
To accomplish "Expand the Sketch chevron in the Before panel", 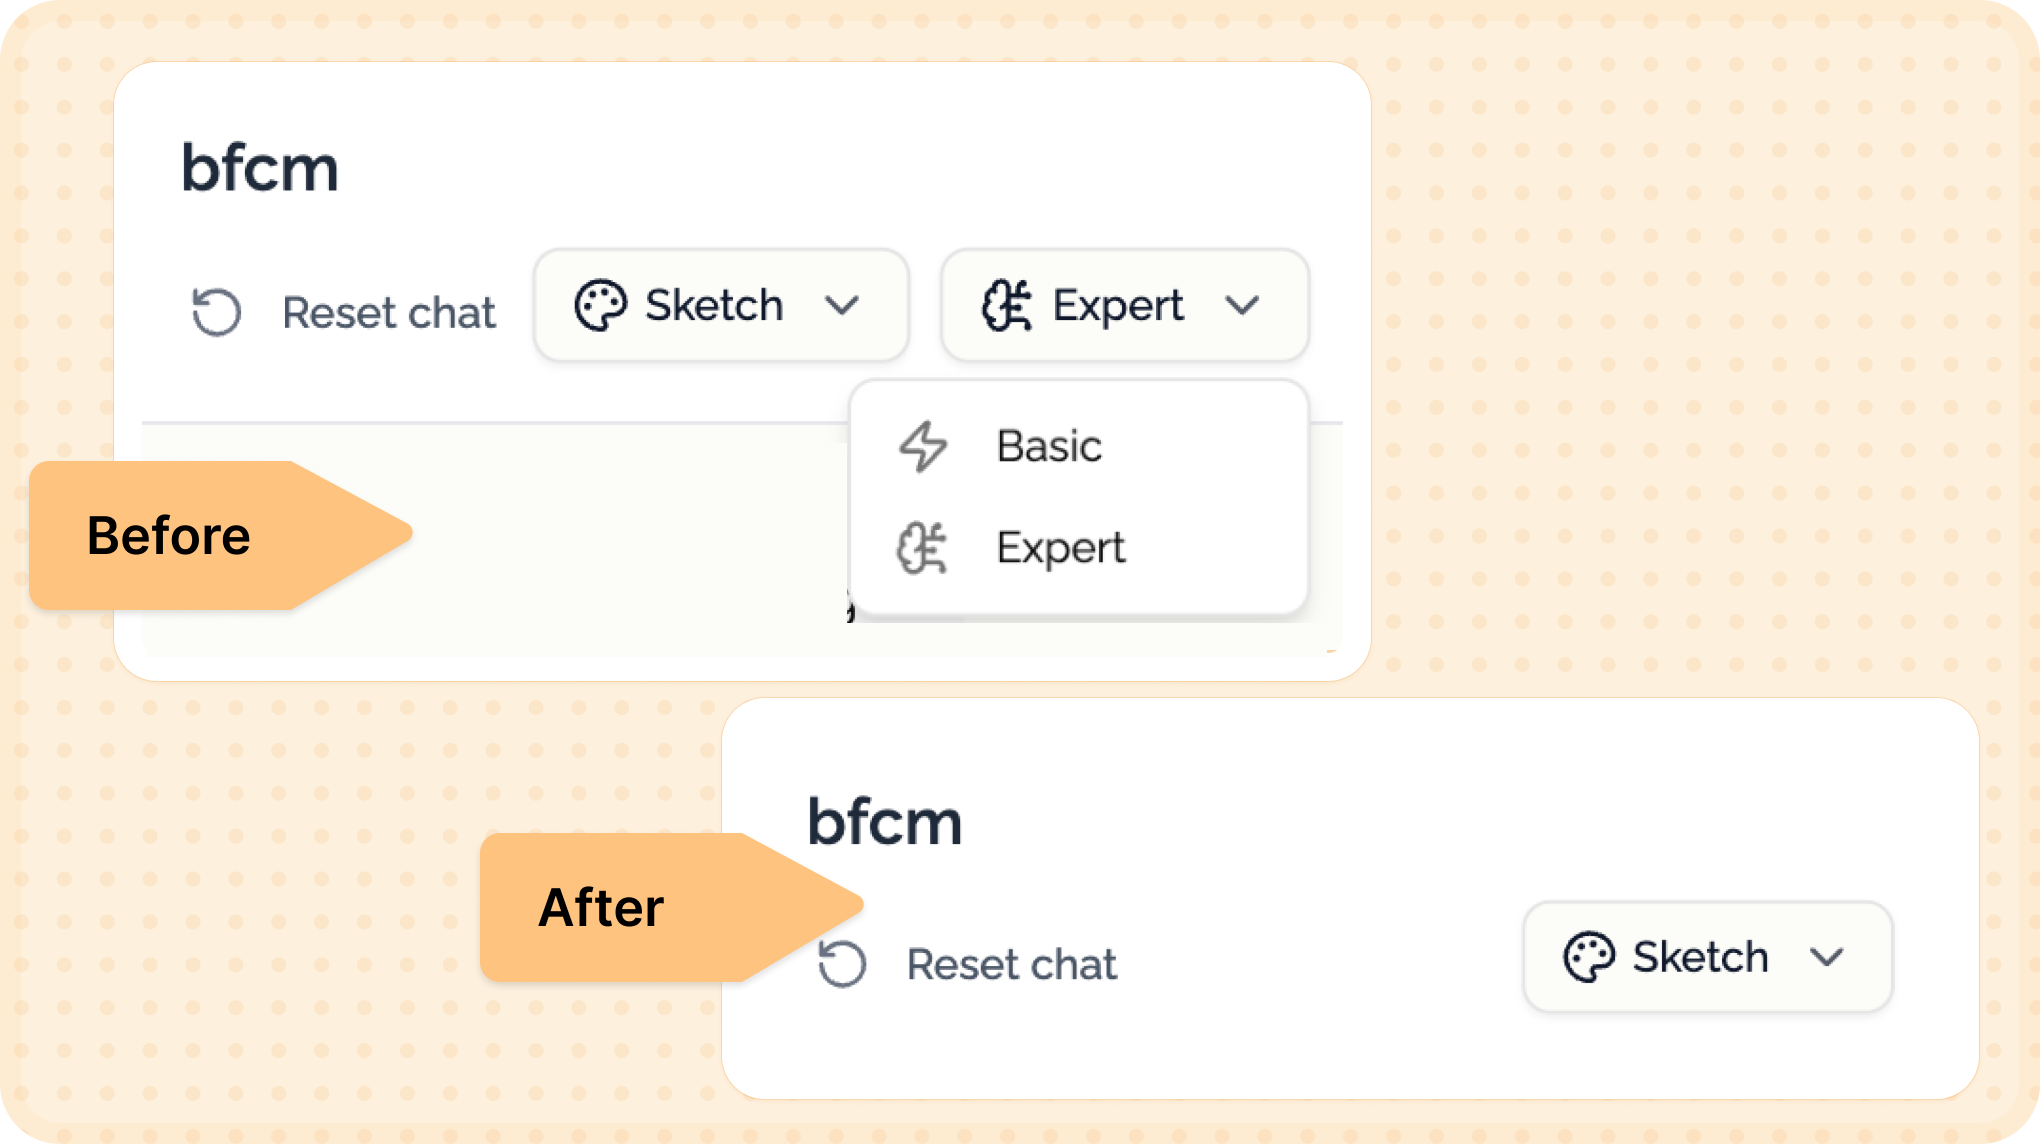I will (842, 305).
